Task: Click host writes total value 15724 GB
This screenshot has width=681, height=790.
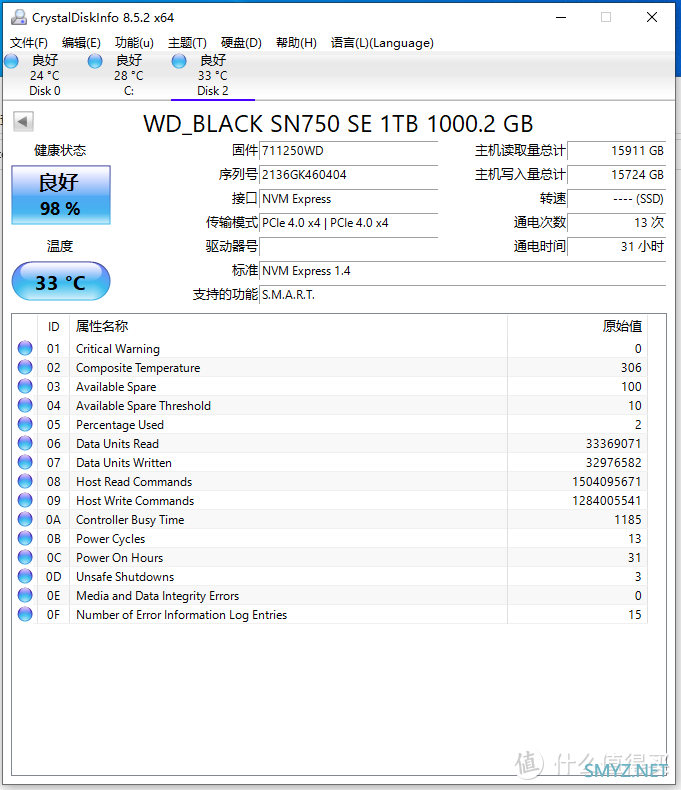Action: pyautogui.click(x=617, y=175)
